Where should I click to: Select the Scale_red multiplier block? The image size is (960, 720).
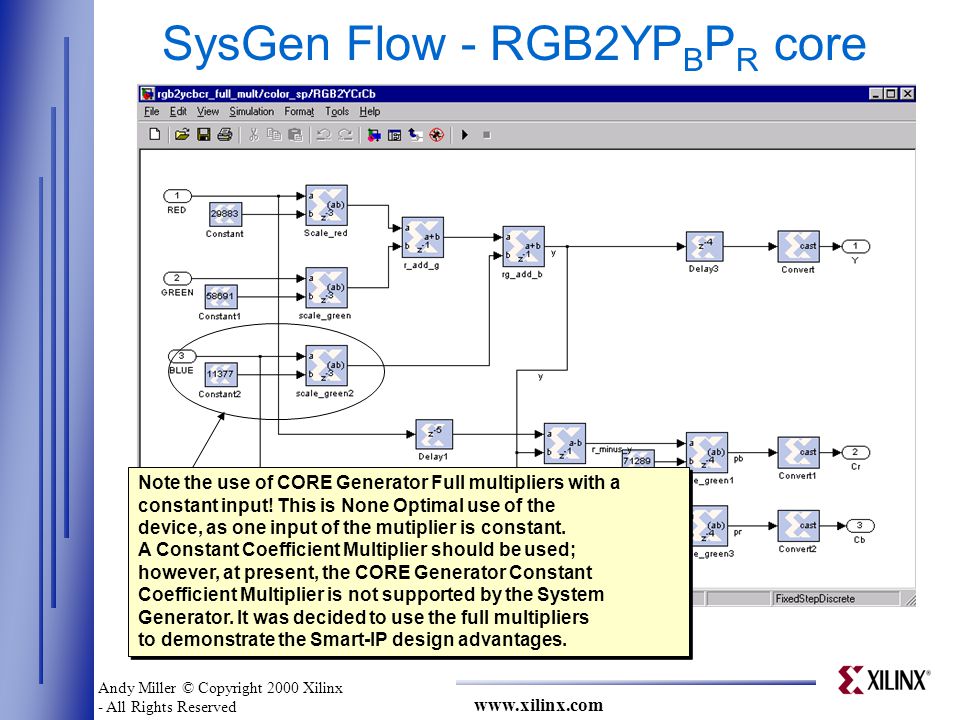click(x=326, y=206)
